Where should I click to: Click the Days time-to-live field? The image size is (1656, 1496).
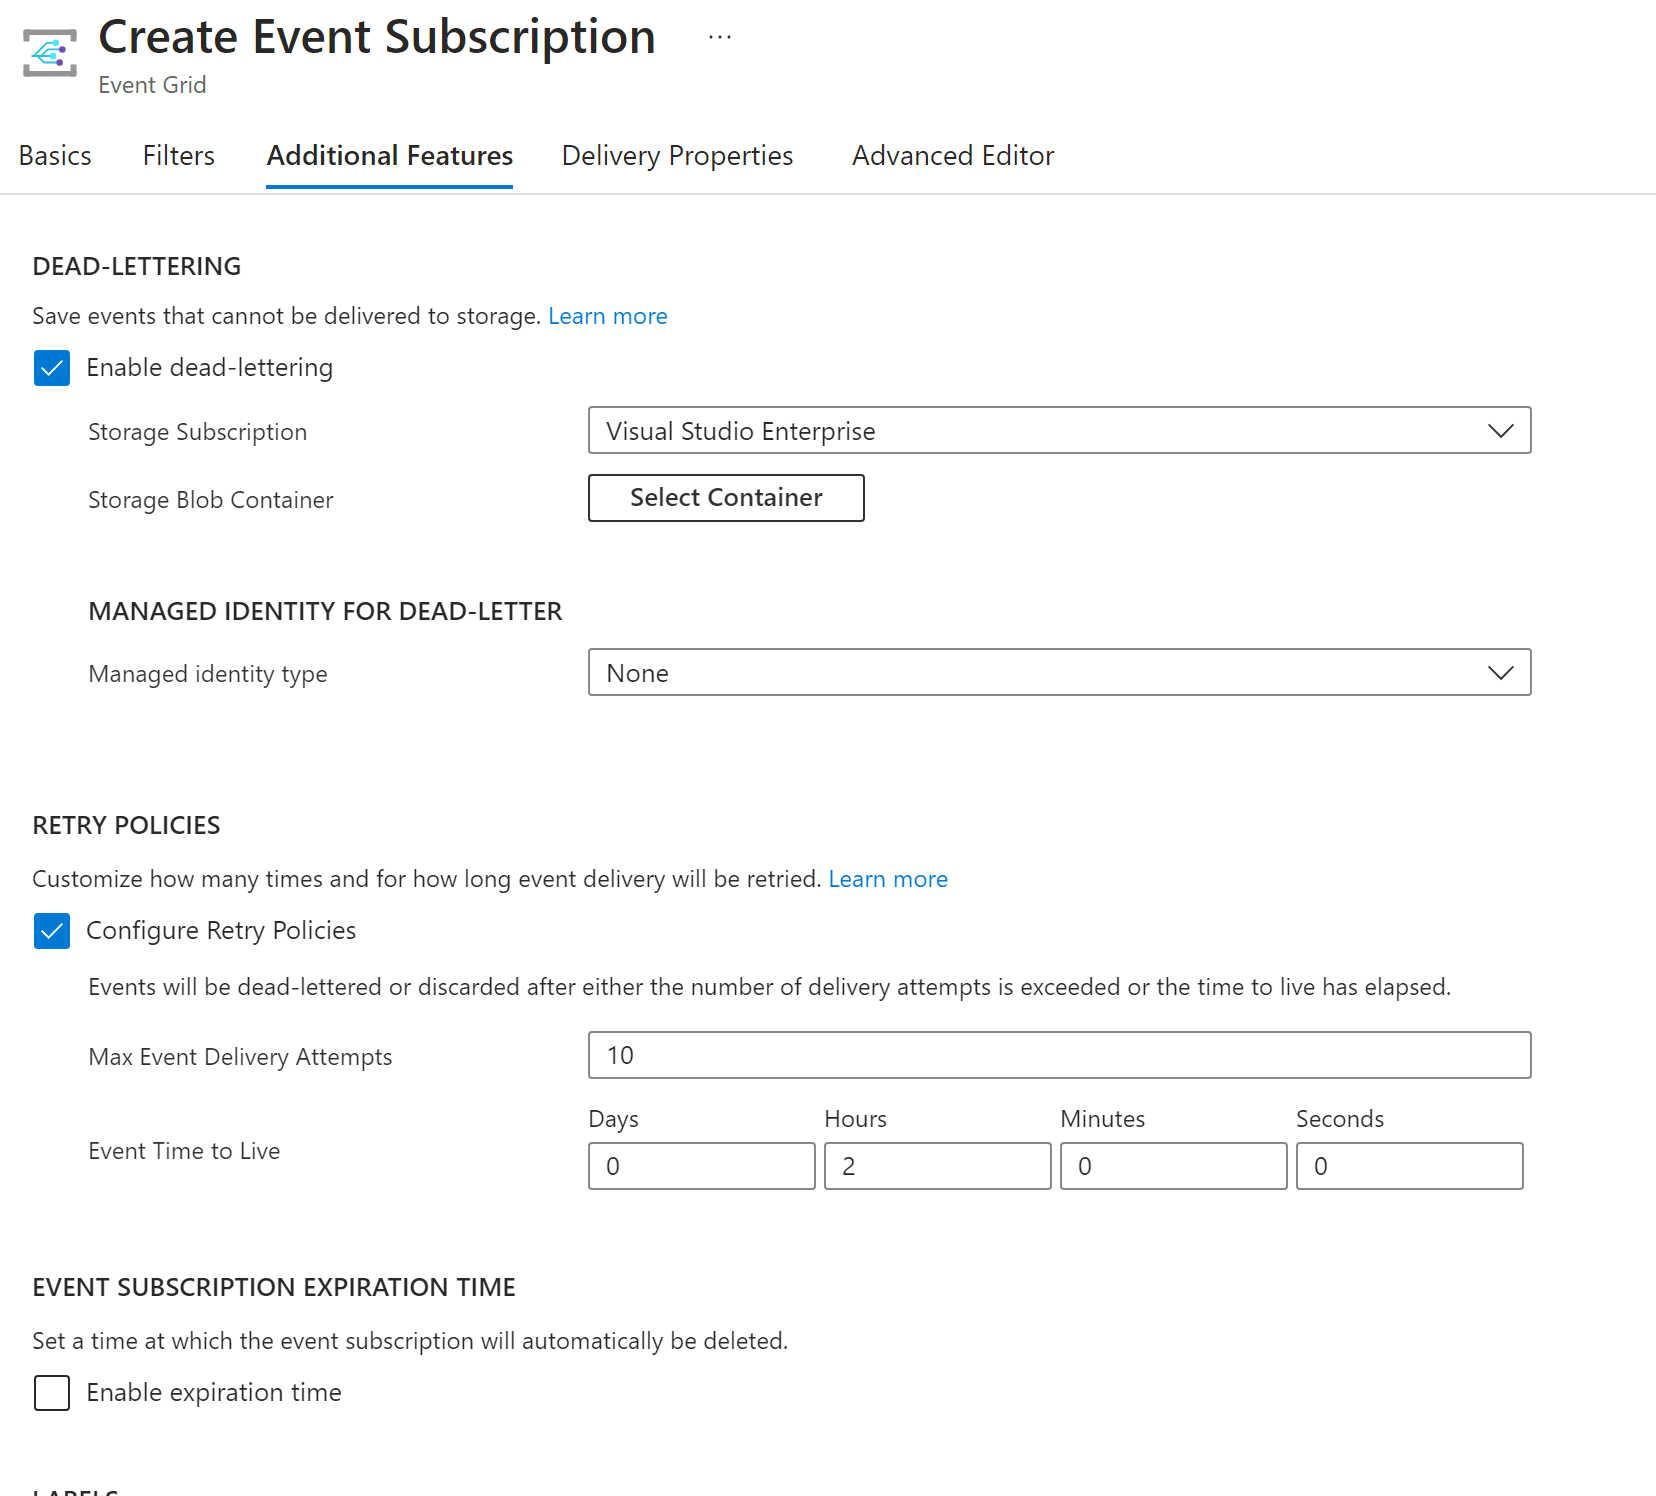[x=701, y=1167]
